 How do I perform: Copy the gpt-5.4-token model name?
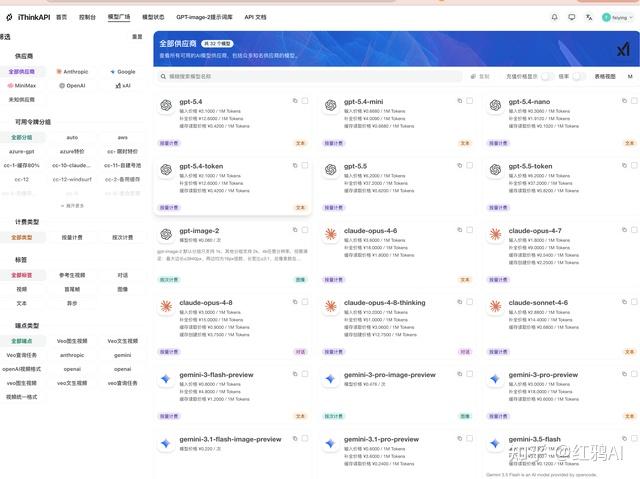coord(295,165)
